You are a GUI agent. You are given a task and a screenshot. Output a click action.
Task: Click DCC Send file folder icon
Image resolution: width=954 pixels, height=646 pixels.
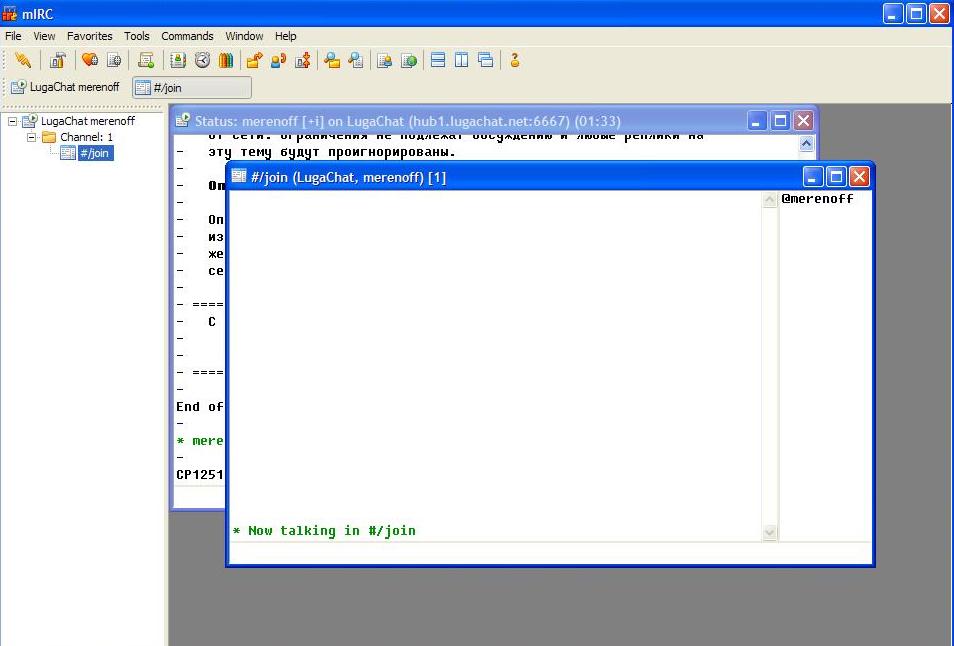(254, 60)
